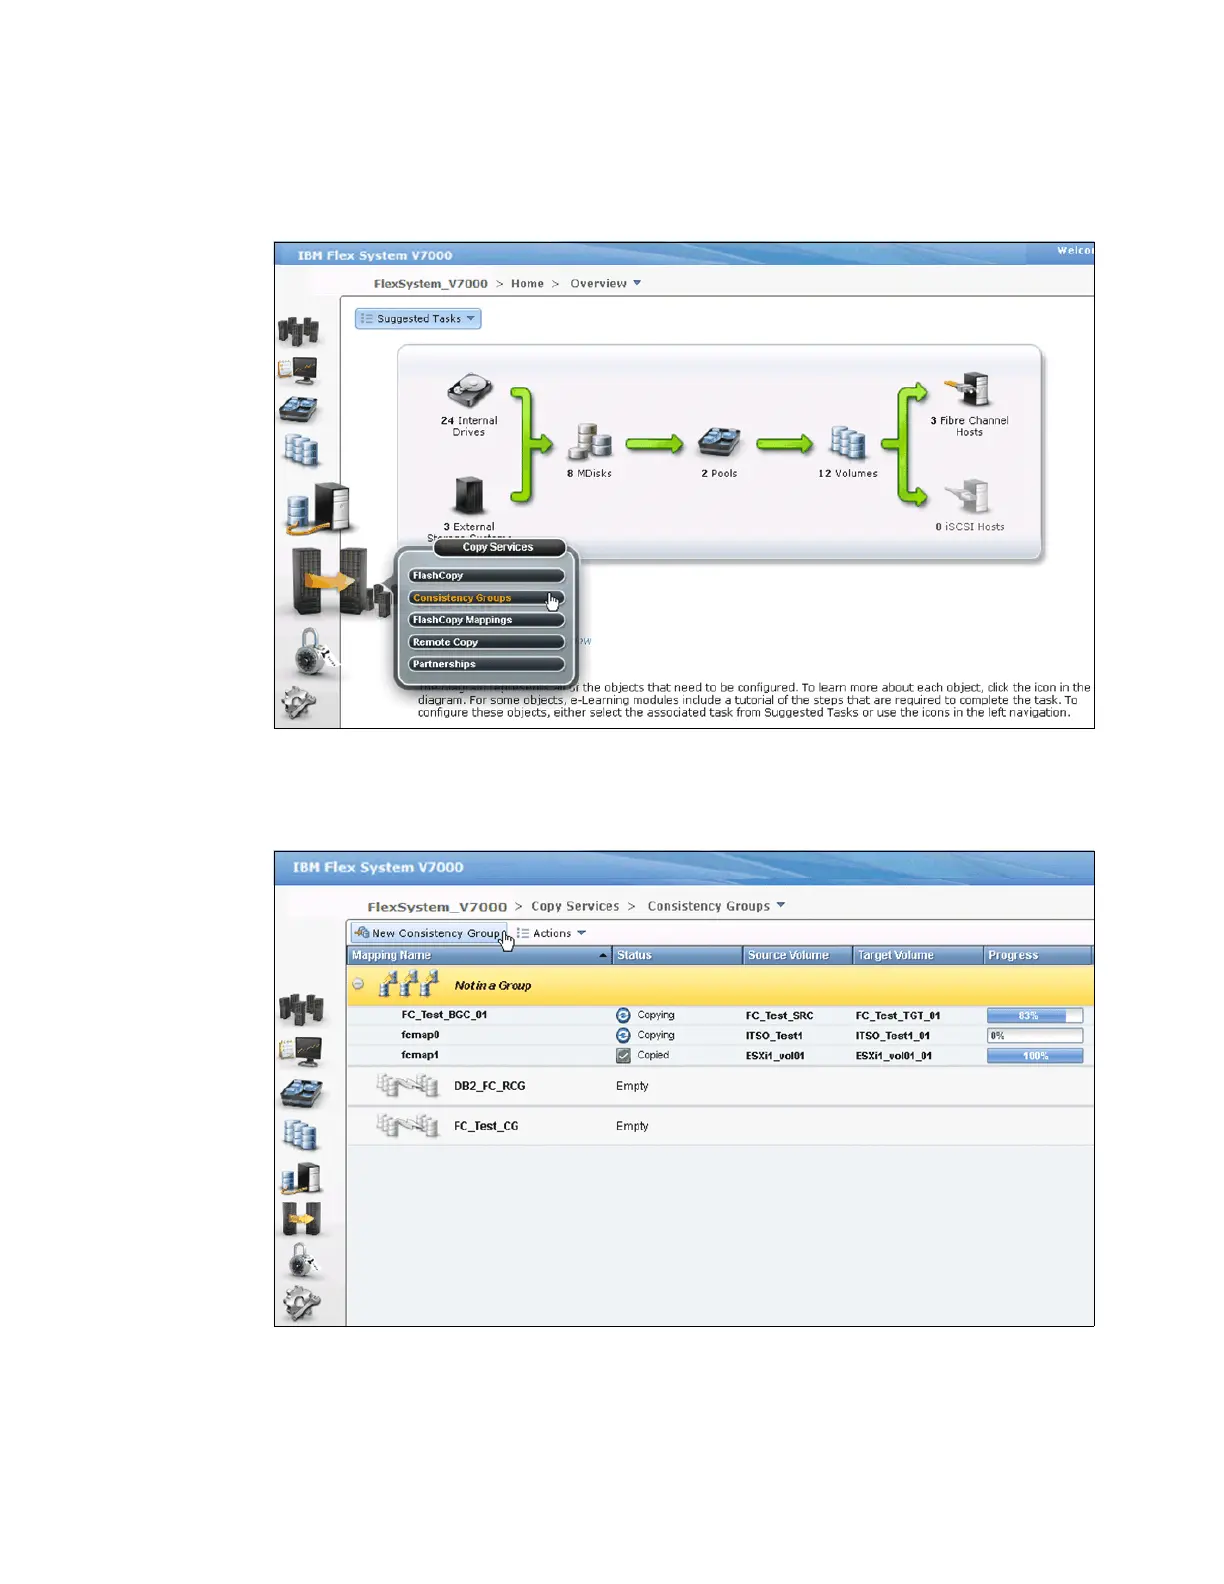Open Volumes icon in Overview sidebar
This screenshot has width=1224, height=1584.
point(300,450)
